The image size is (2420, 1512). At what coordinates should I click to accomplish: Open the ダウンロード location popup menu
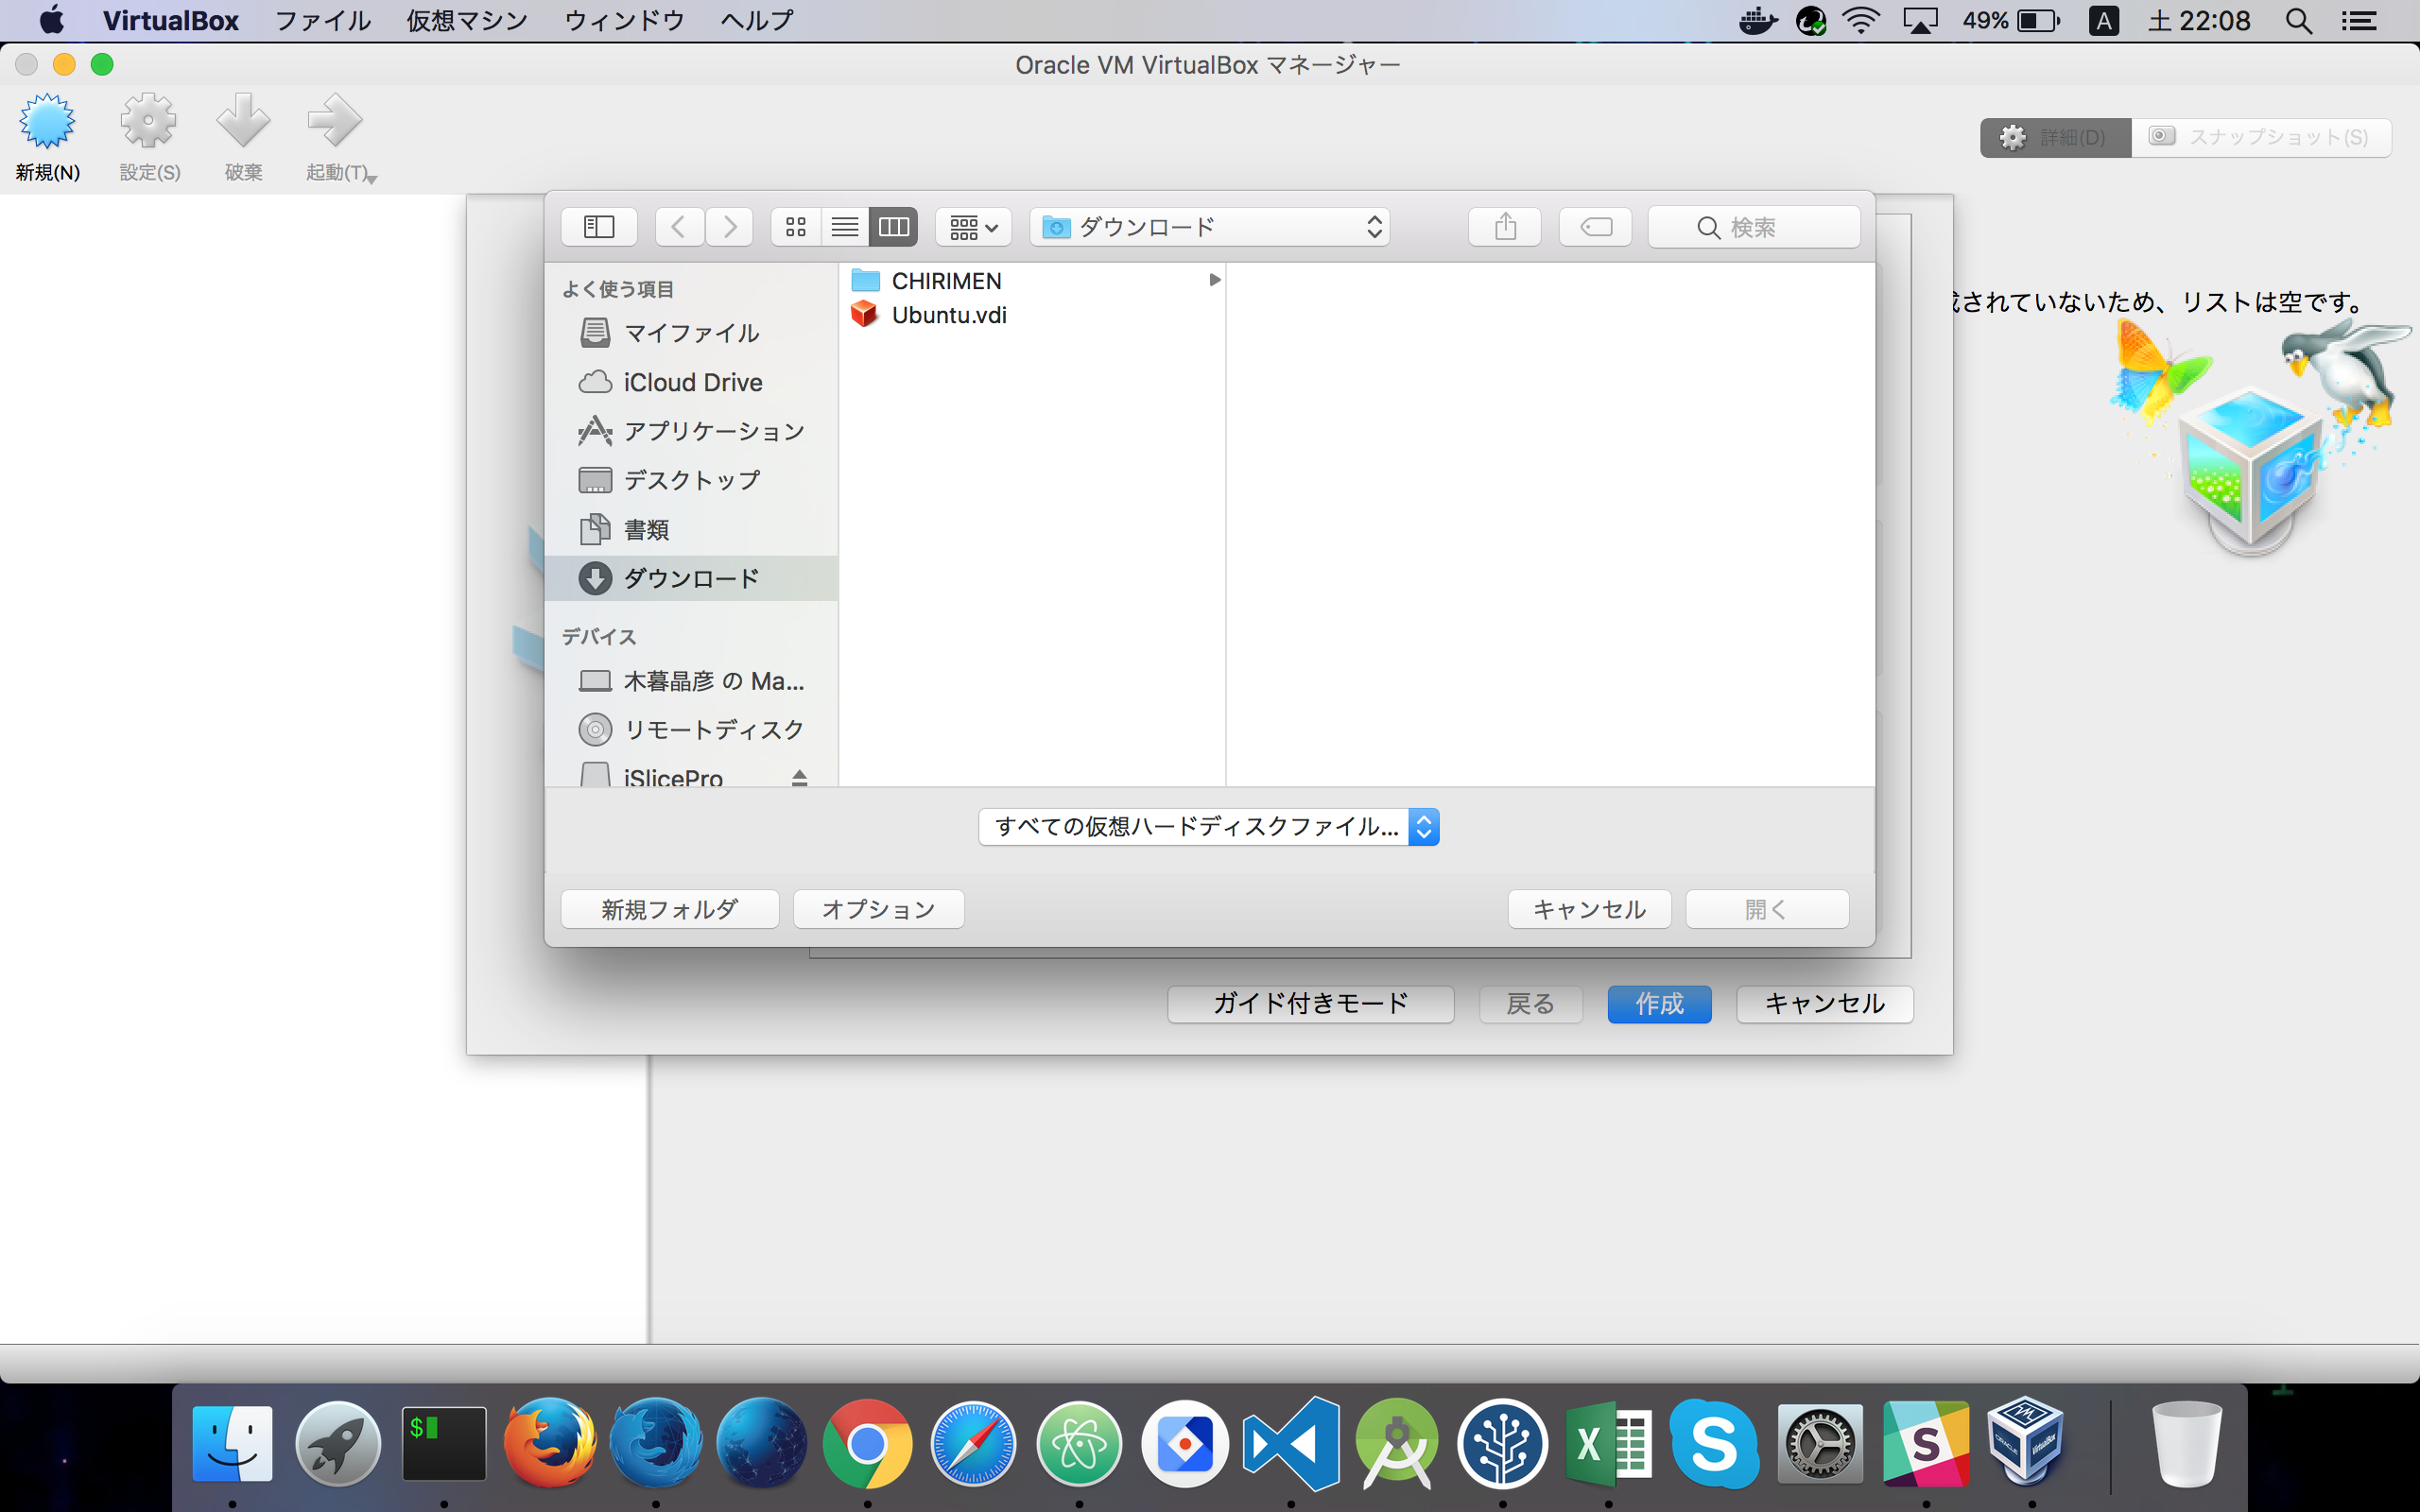point(1209,227)
